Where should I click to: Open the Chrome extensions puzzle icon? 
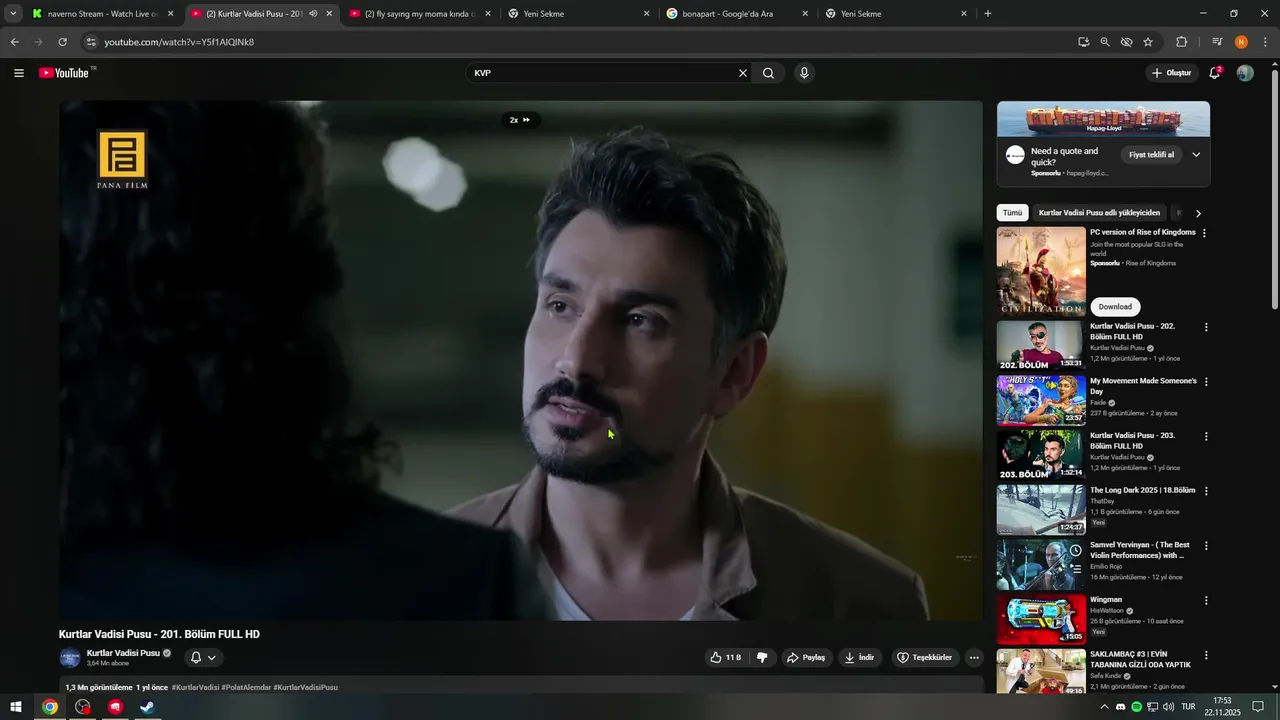click(x=1181, y=42)
